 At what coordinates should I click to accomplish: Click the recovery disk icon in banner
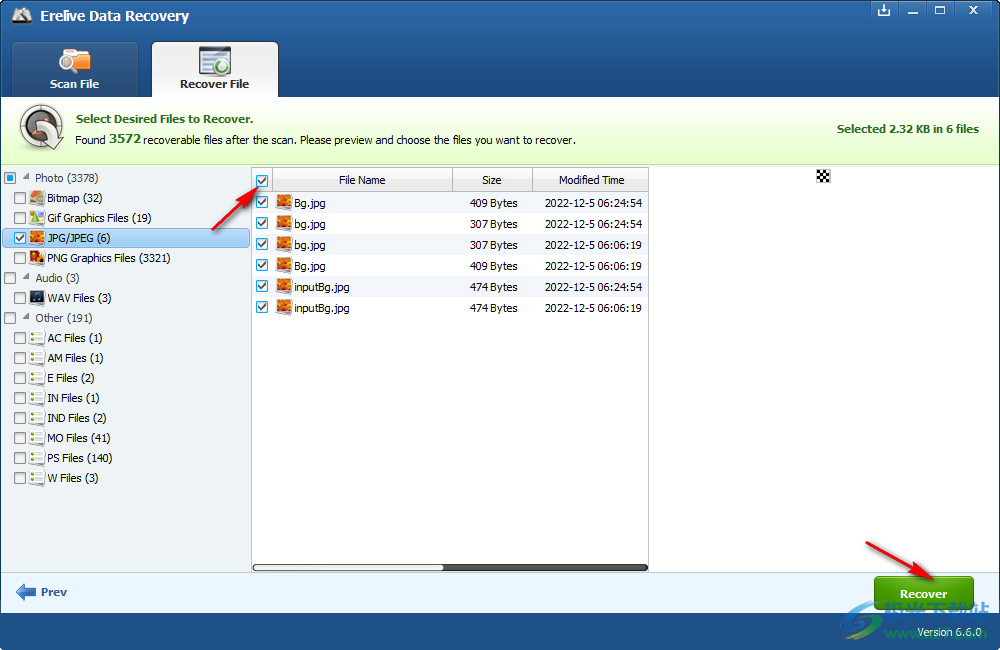[x=41, y=127]
